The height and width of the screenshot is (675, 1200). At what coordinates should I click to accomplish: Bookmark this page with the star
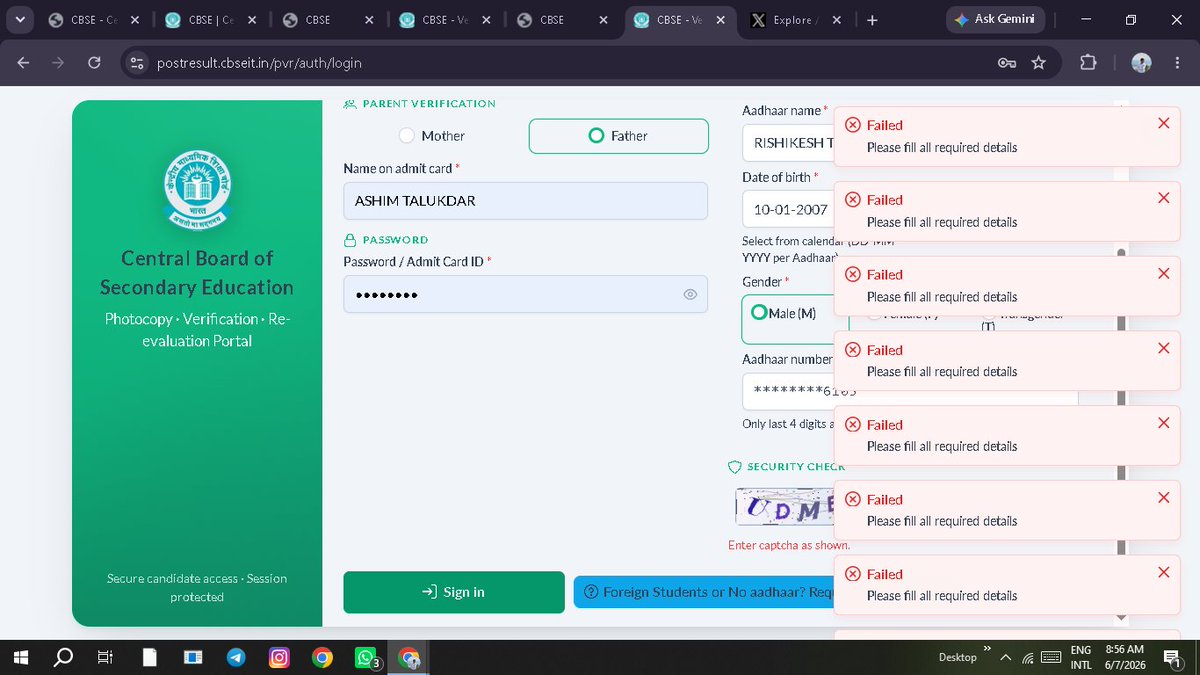pyautogui.click(x=1039, y=63)
